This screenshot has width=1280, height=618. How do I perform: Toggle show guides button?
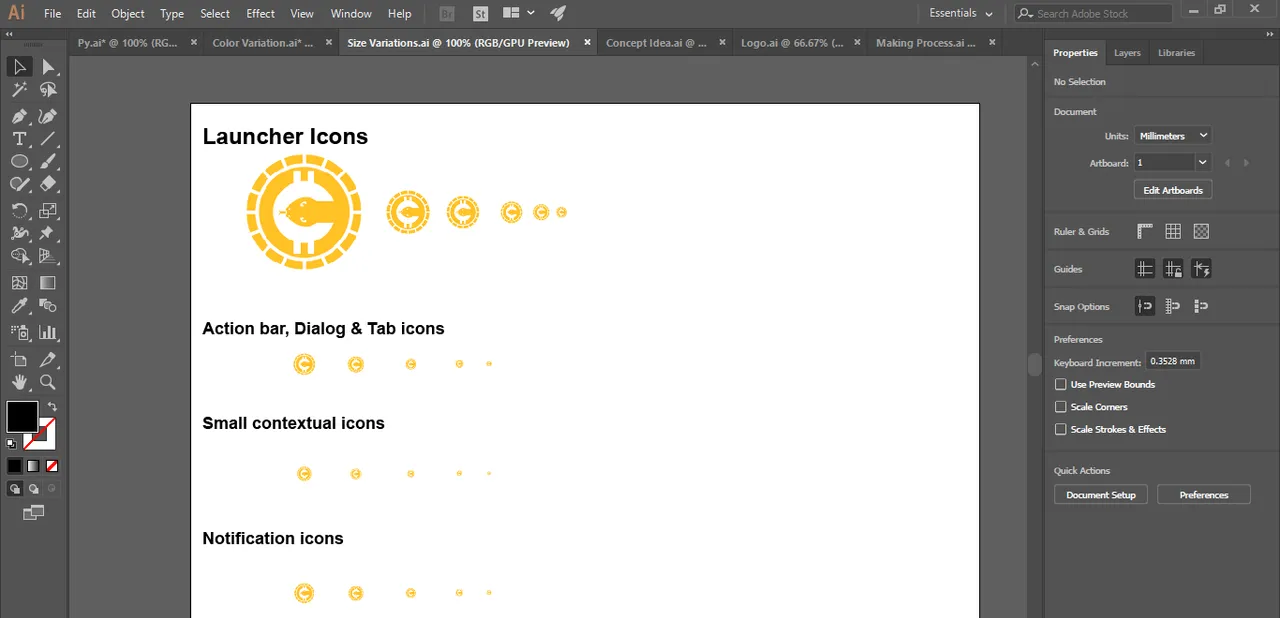point(1145,269)
